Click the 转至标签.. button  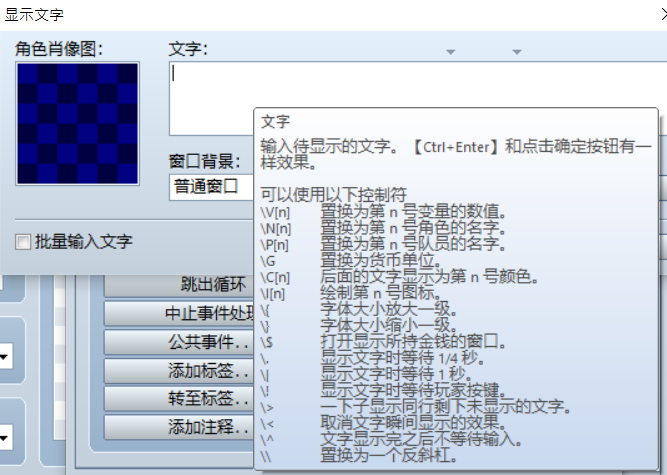[179, 398]
